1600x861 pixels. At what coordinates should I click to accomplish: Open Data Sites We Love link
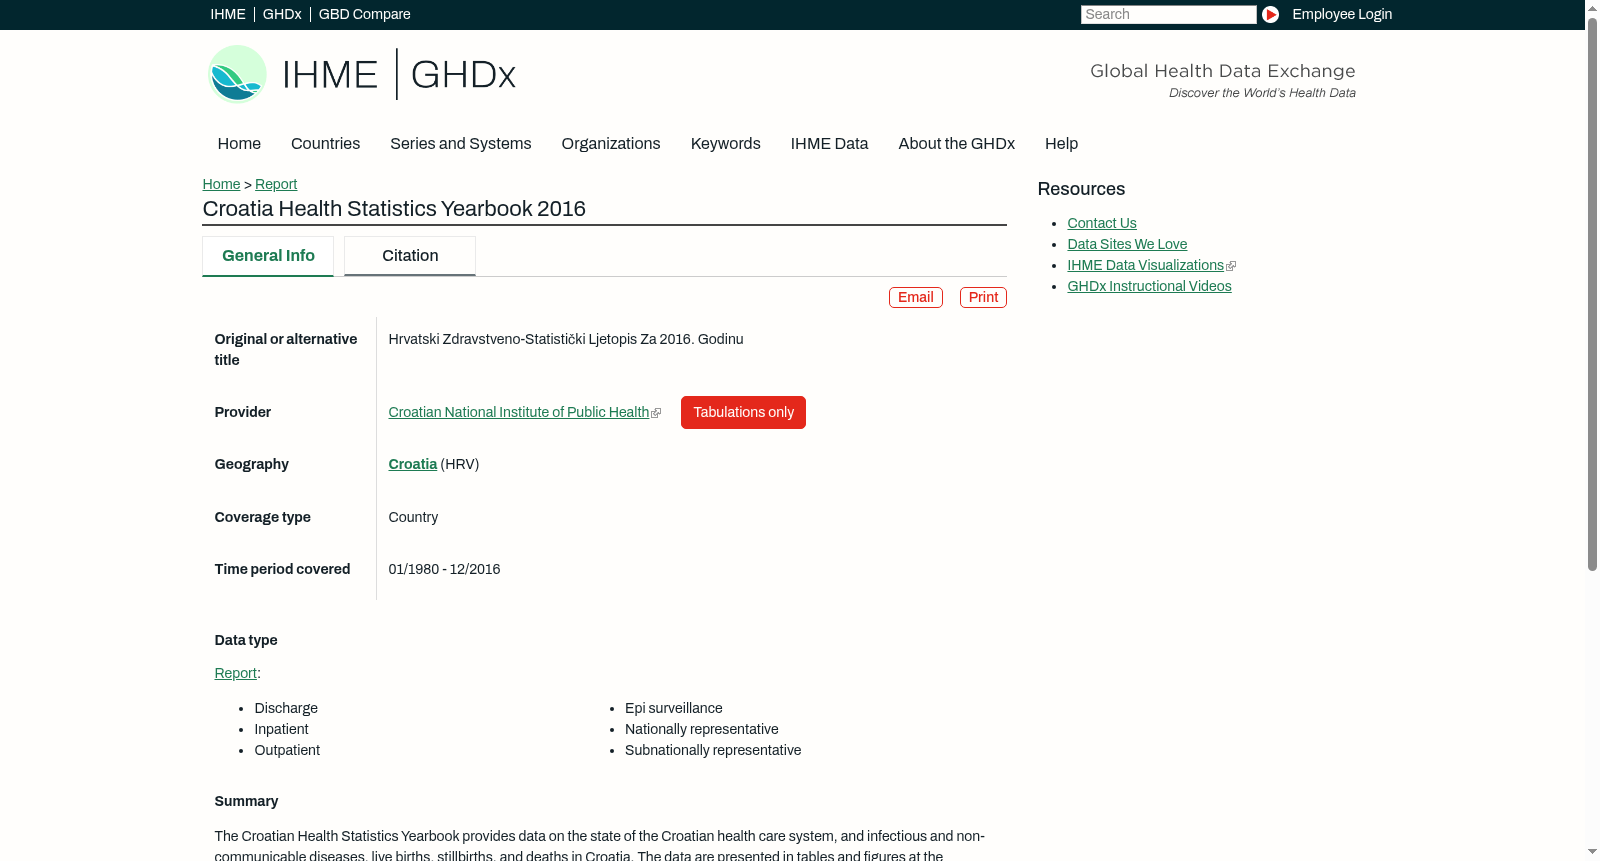coord(1127,244)
